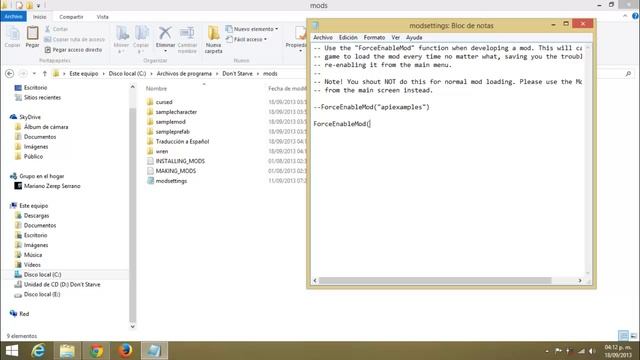The image size is (640, 360).
Task: Click the Explorer back navigation arrow
Action: (x=9, y=73)
